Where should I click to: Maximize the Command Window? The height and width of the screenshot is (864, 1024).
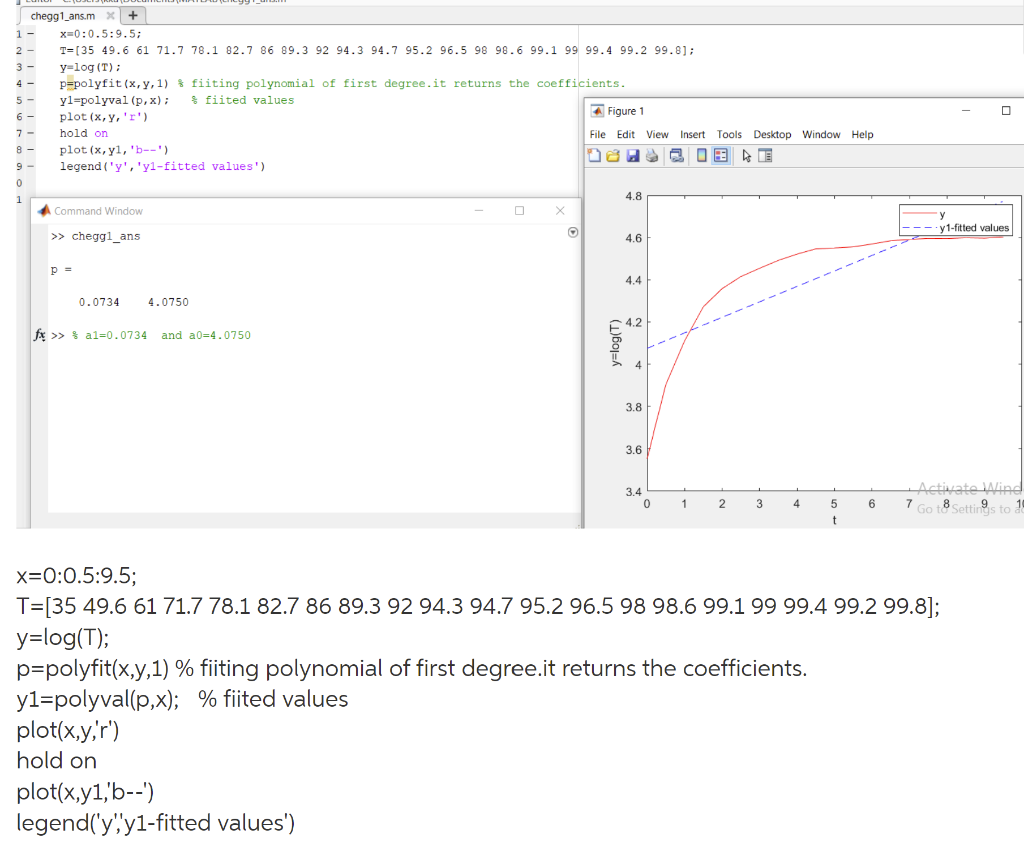(x=519, y=210)
